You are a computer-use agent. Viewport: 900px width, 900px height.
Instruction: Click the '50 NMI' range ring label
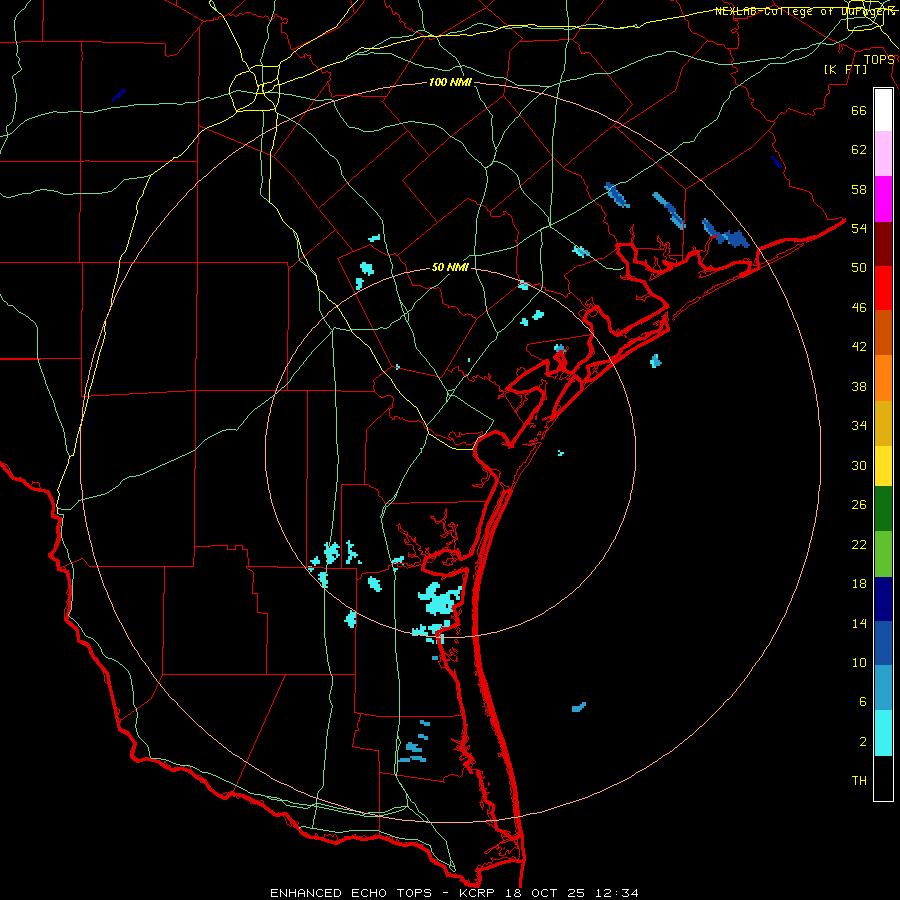pyautogui.click(x=450, y=267)
